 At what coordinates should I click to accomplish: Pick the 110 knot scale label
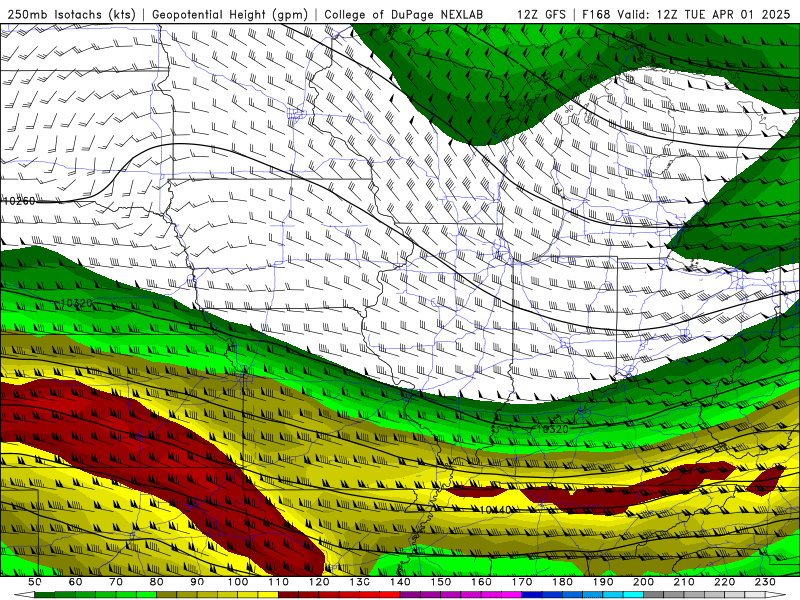[279, 582]
